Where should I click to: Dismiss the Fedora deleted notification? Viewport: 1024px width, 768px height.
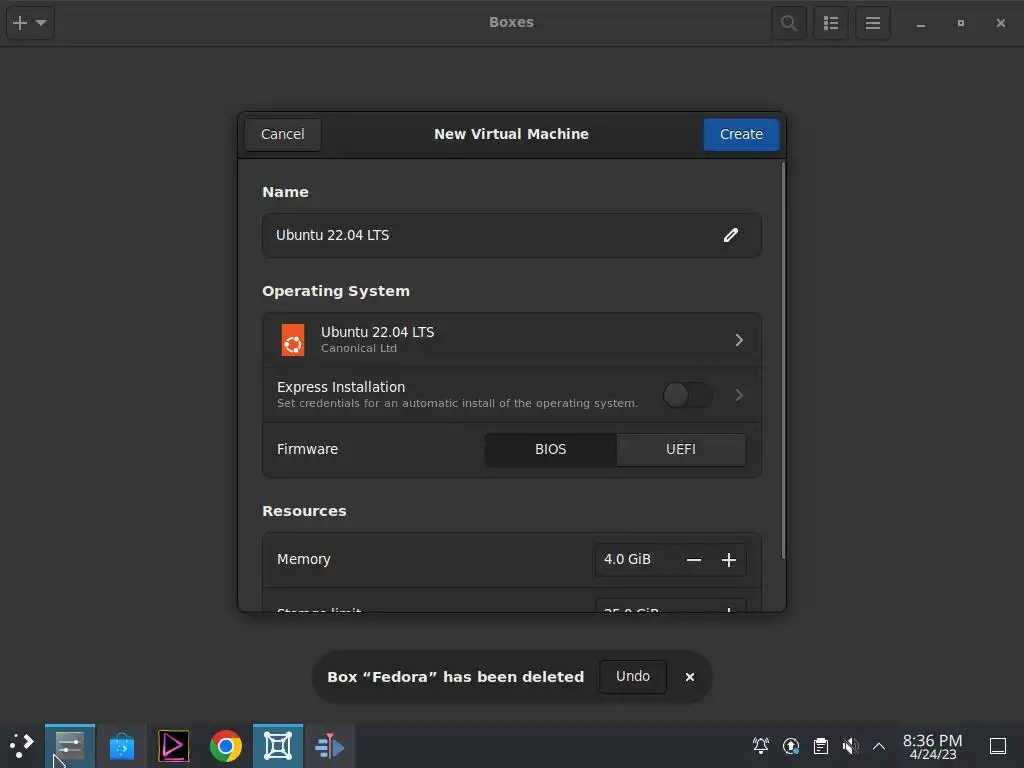(x=690, y=677)
